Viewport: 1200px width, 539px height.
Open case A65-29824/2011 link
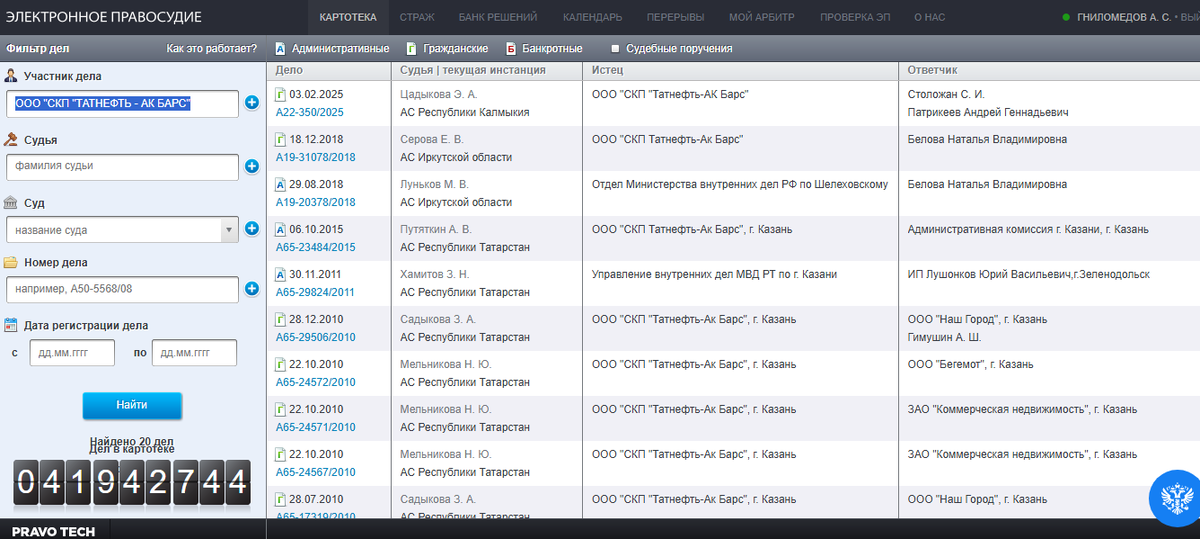(x=315, y=292)
